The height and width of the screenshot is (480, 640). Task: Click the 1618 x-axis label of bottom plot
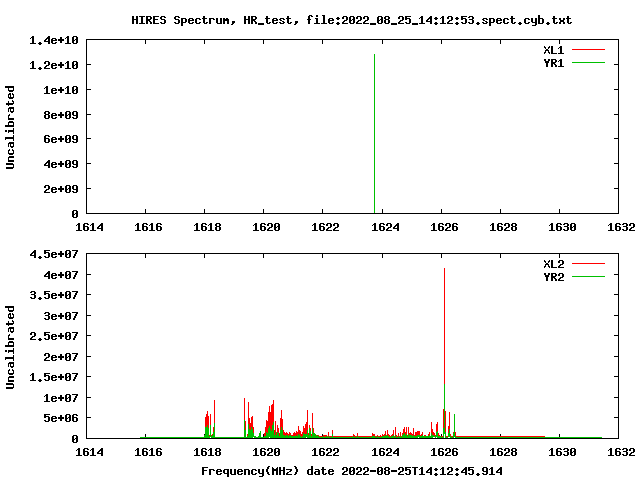(207, 452)
